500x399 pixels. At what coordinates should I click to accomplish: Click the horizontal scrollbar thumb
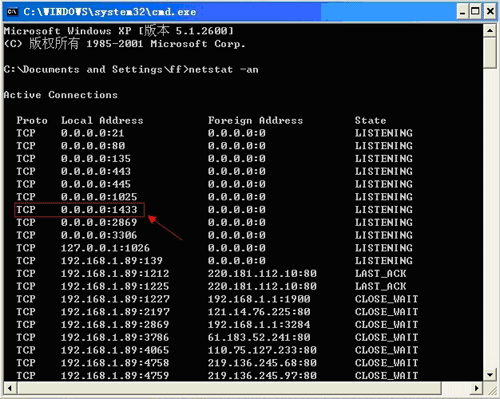click(x=230, y=388)
